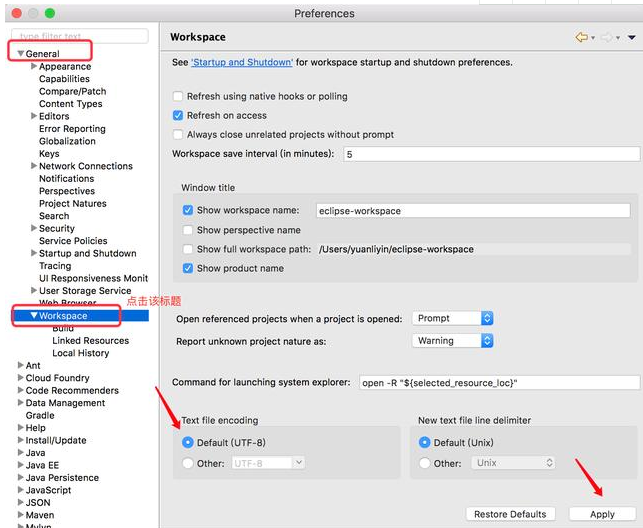
Task: Toggle Show perspective name checkbox
Action: 187,230
